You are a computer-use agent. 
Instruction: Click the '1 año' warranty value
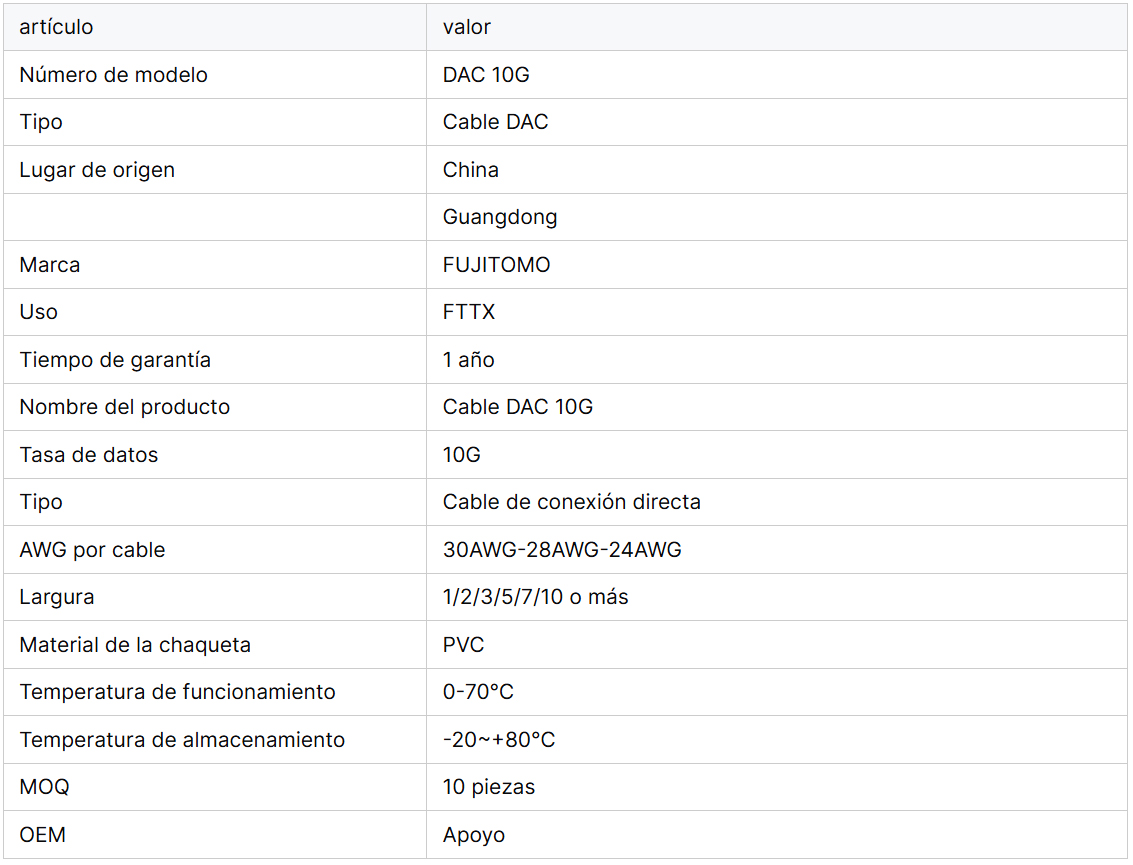click(x=468, y=360)
